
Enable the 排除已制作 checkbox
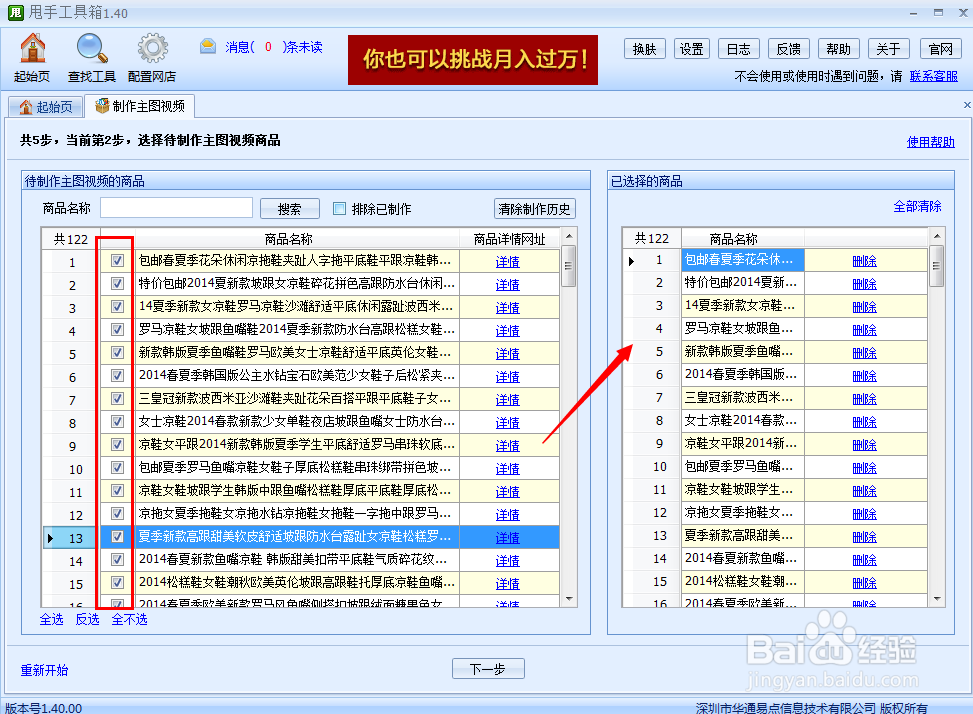pyautogui.click(x=337, y=208)
